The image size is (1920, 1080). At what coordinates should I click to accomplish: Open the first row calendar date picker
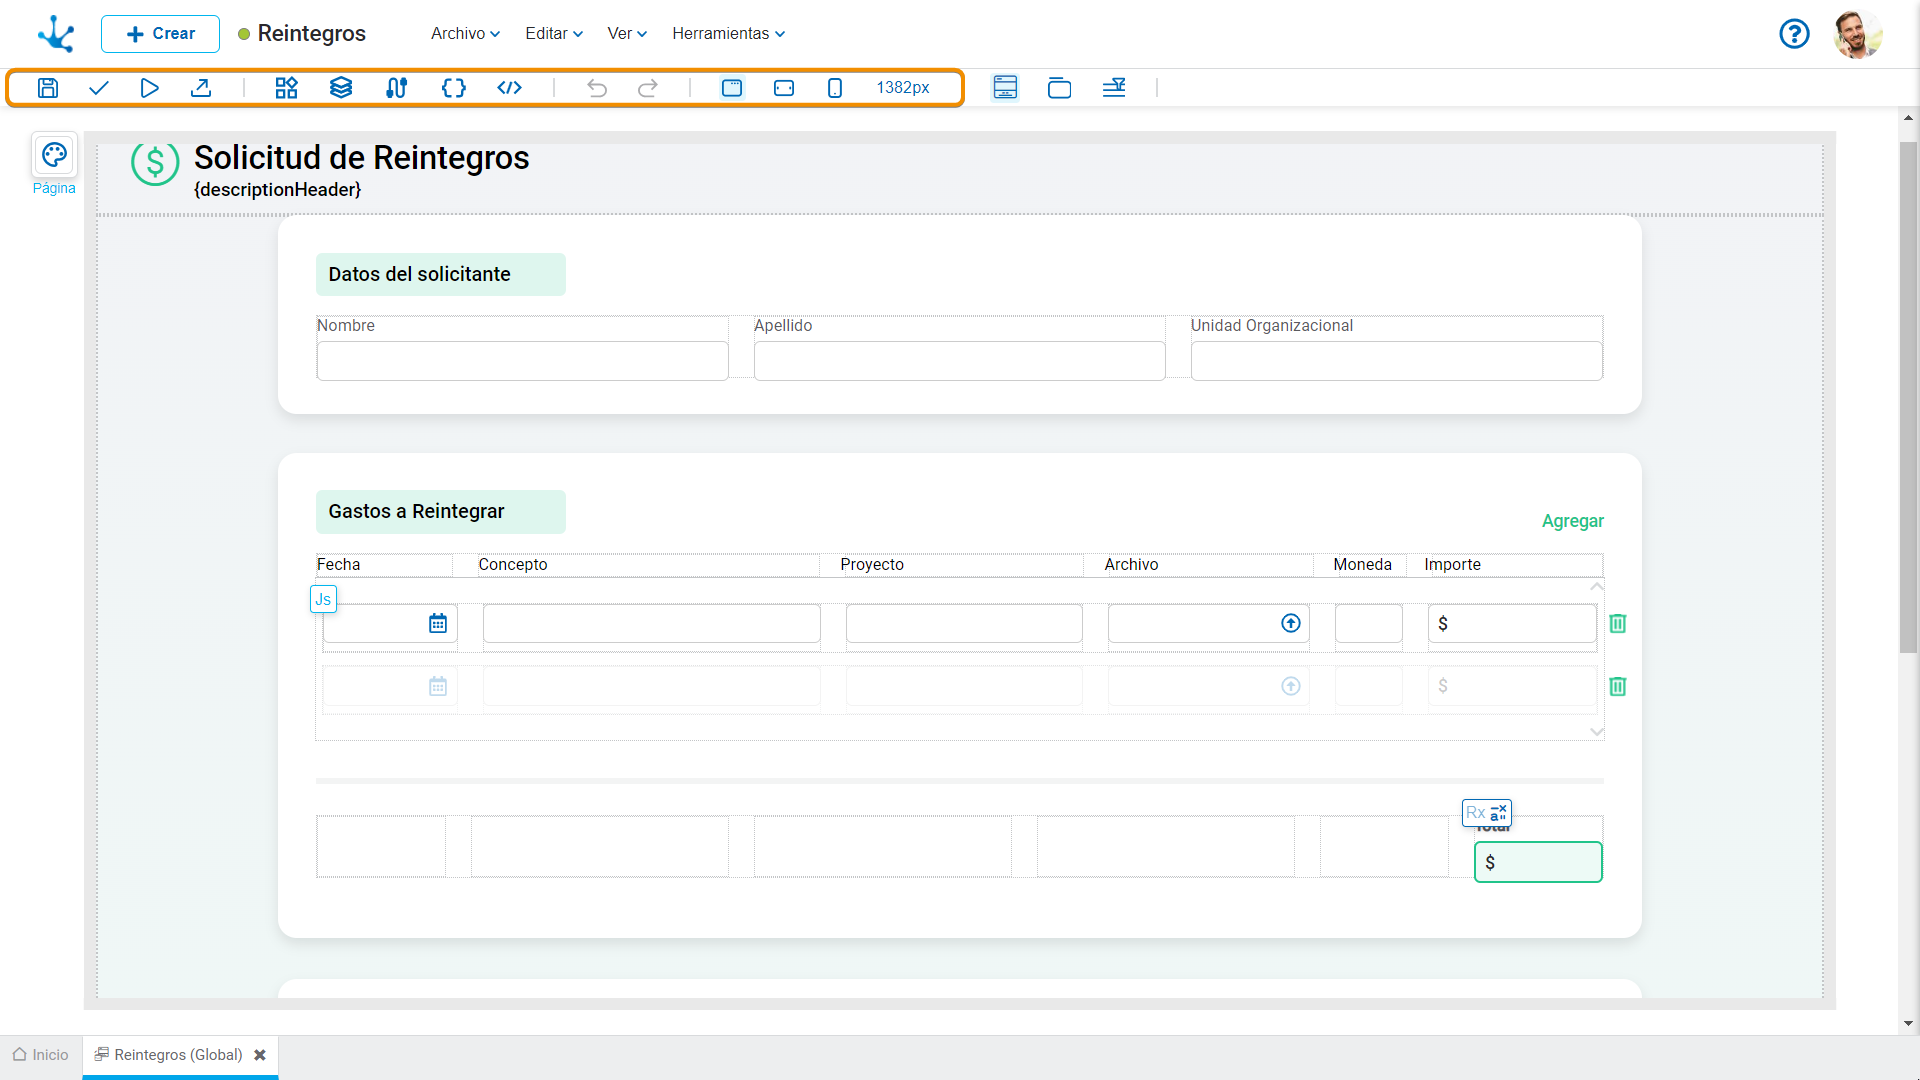point(438,624)
